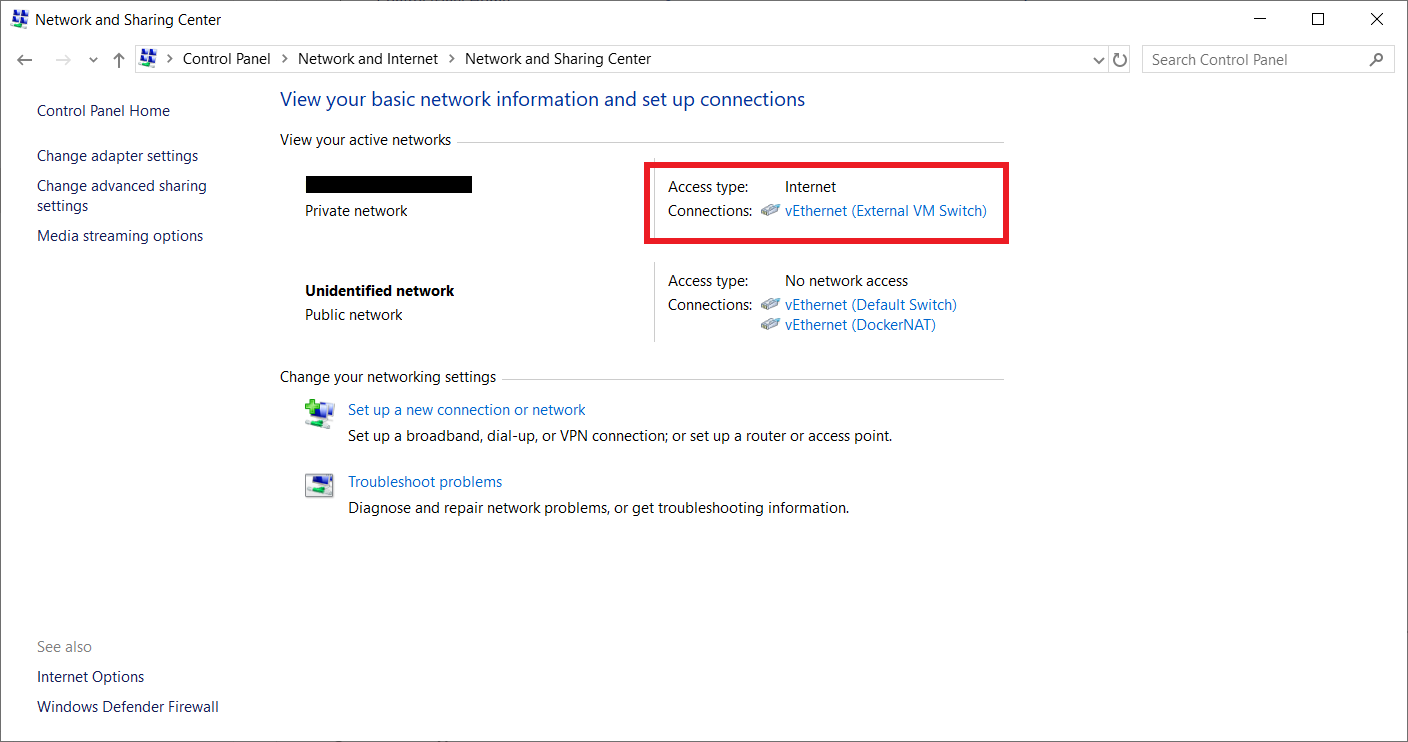Select the 'Private network' text
The image size is (1408, 742).
point(356,211)
